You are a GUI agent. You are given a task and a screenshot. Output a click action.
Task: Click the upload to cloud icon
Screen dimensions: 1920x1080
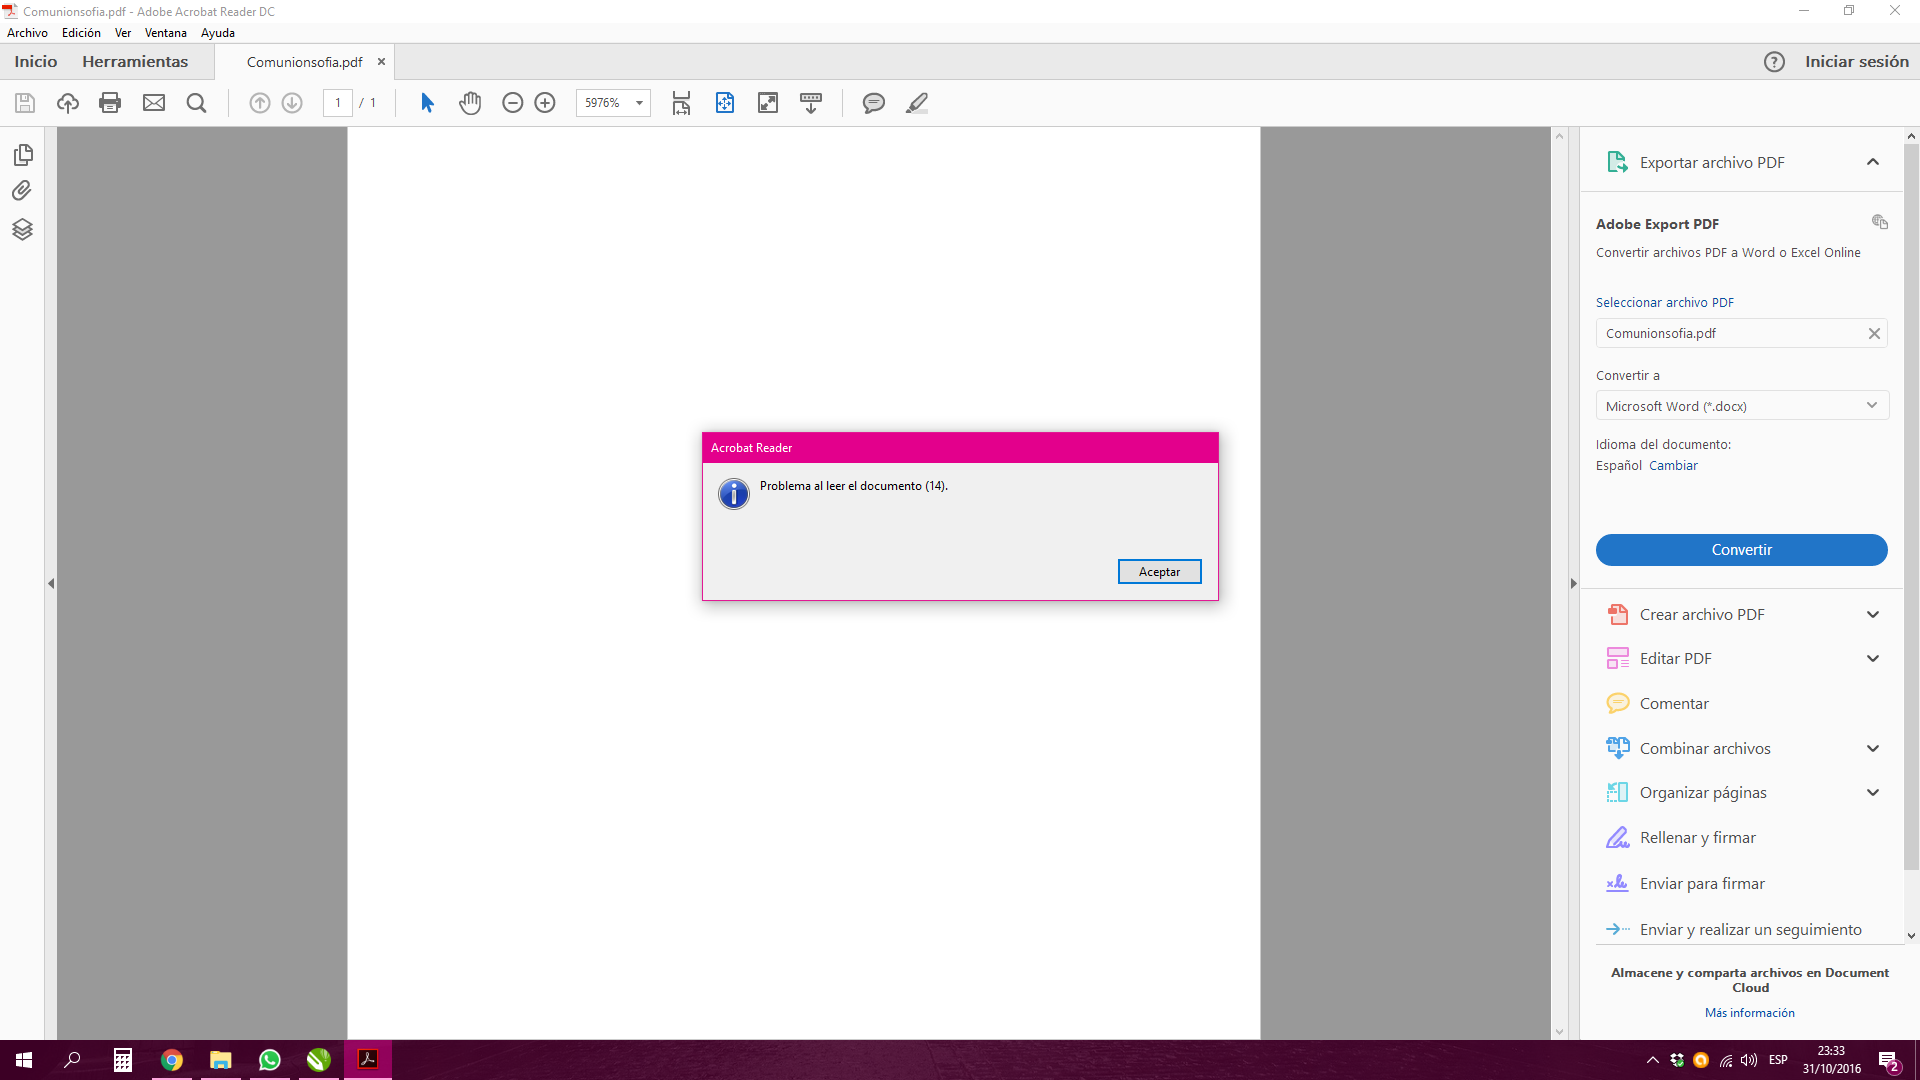[68, 103]
